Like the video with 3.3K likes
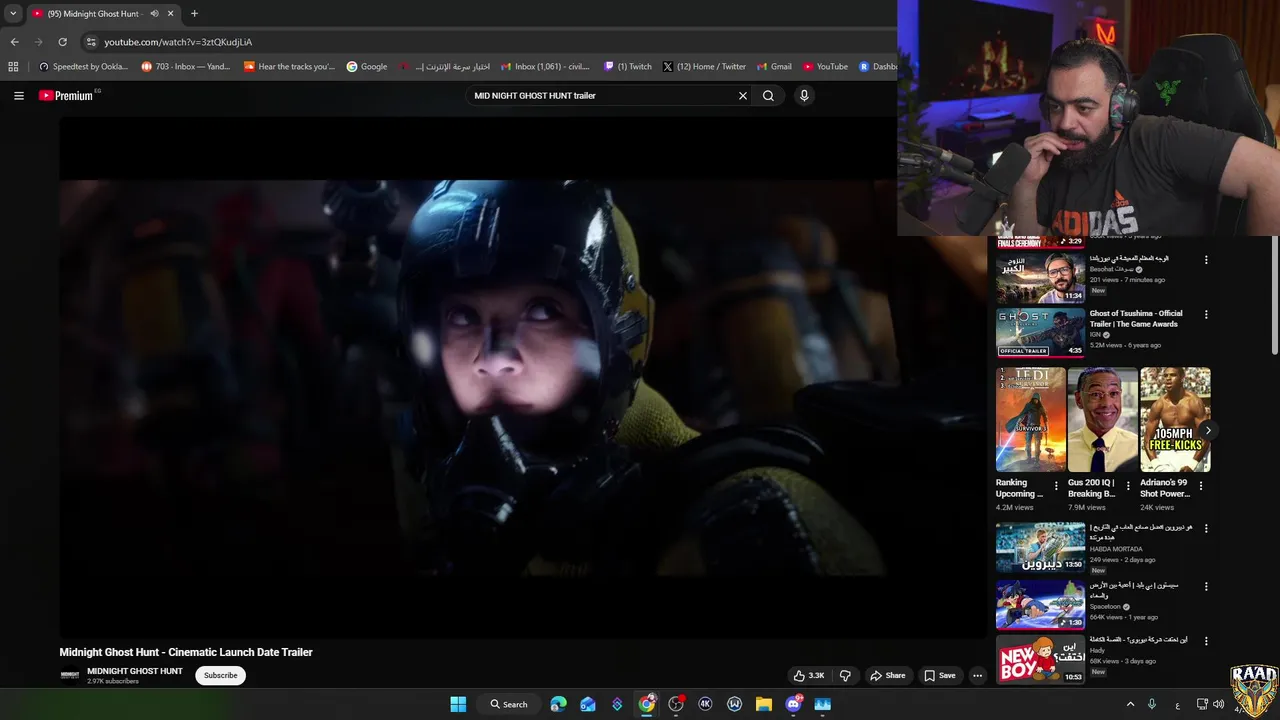 [x=809, y=675]
